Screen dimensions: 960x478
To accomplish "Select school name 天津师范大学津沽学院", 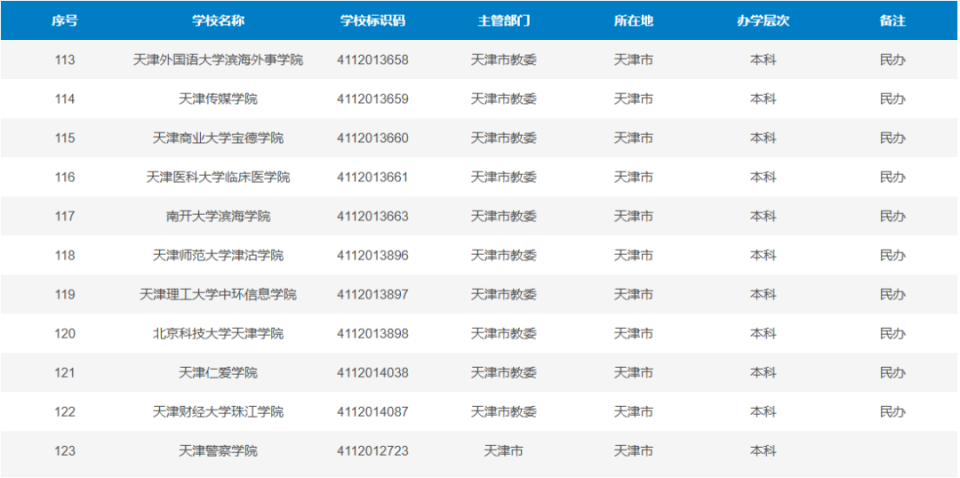I will click(218, 256).
